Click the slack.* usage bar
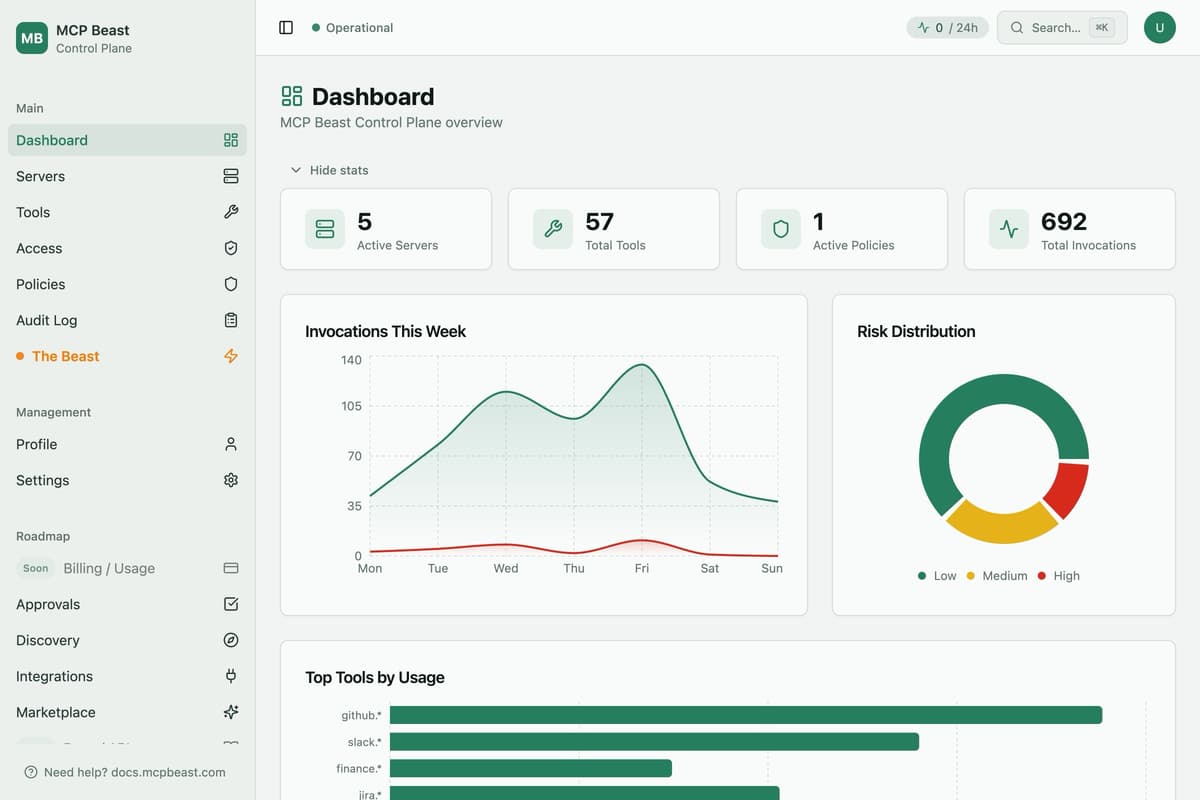Viewport: 1200px width, 800px height. tap(654, 742)
